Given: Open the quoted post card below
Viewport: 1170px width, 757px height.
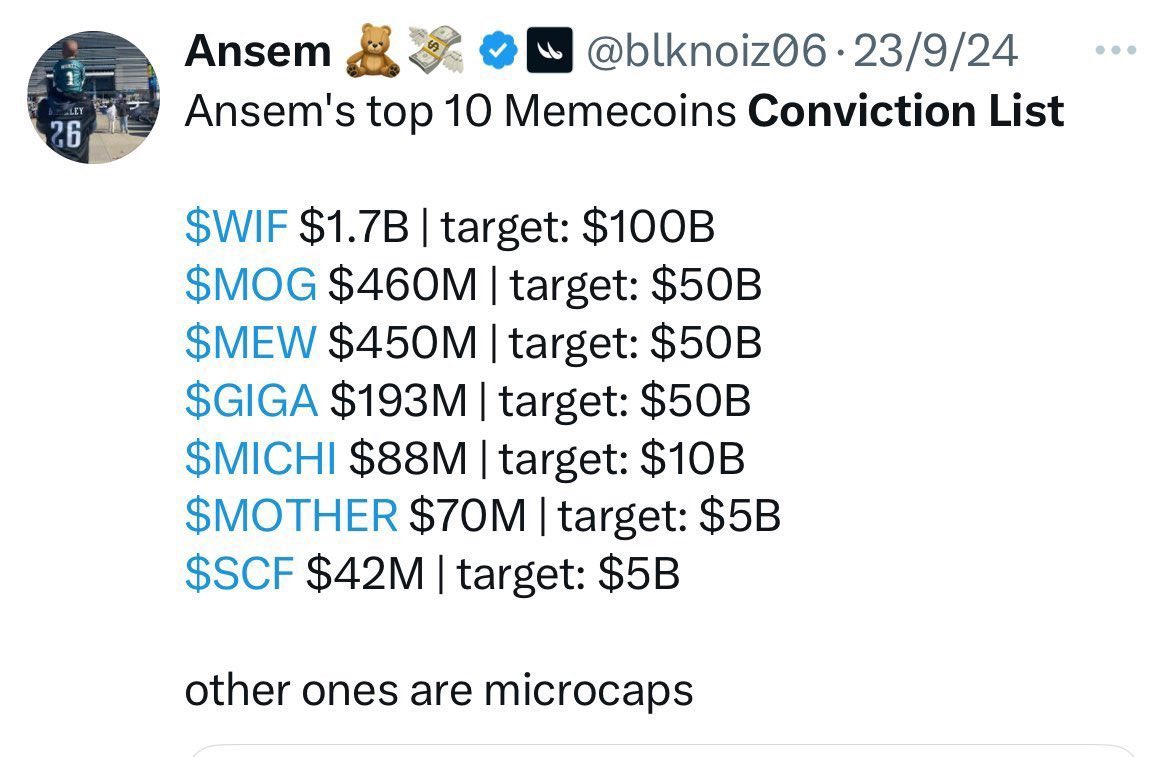Looking at the screenshot, I should (662, 749).
